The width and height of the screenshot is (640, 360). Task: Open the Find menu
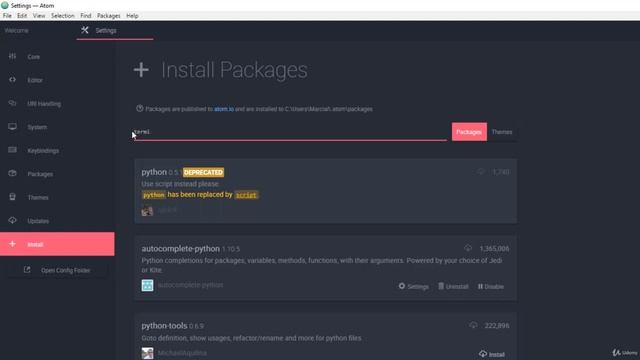86,16
